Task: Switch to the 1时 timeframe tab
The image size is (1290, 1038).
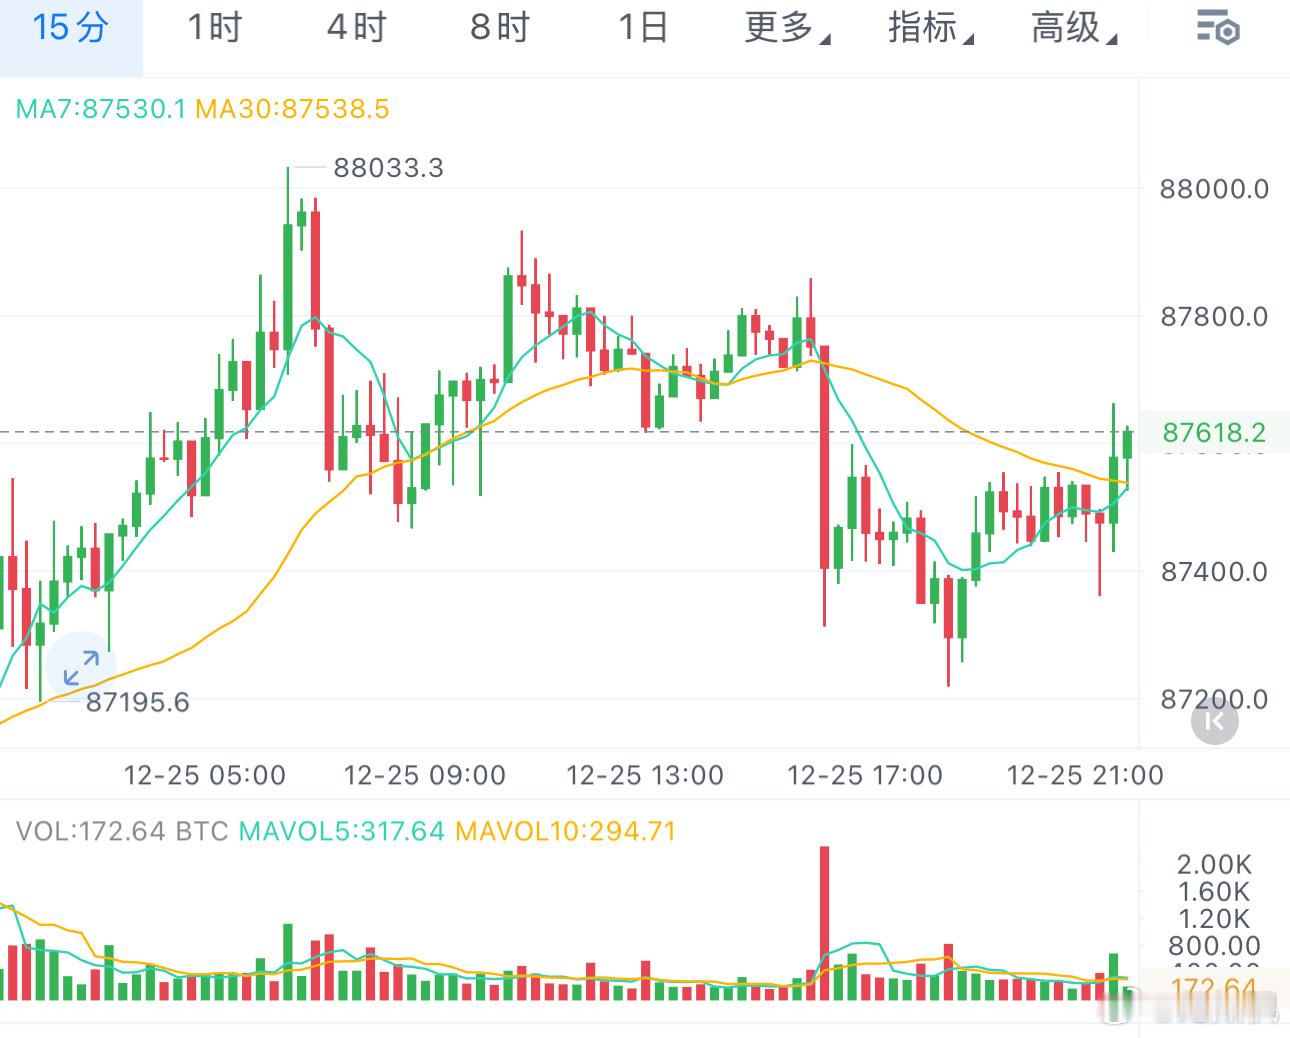Action: [215, 29]
